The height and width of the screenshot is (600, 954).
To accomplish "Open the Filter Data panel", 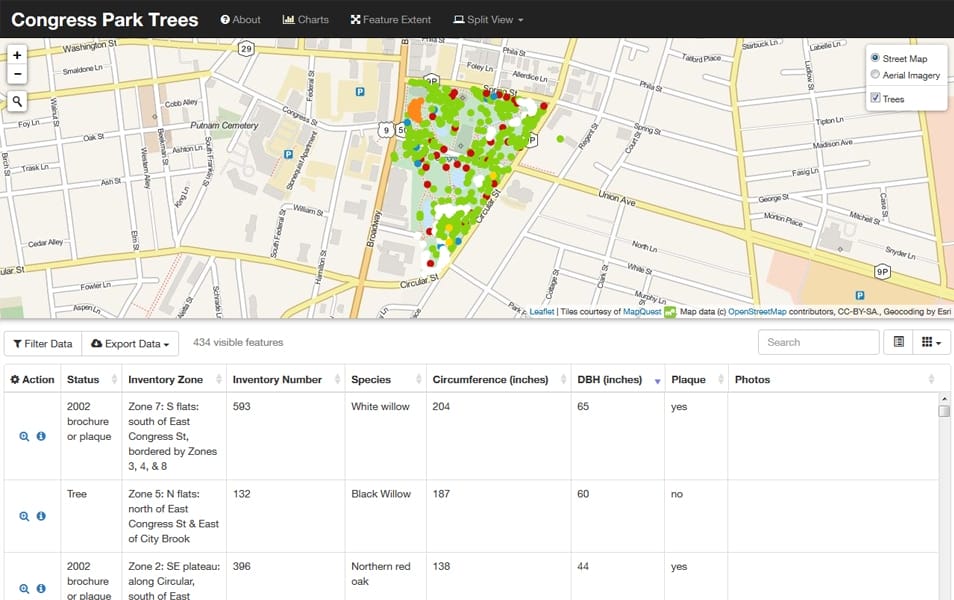I will click(x=43, y=344).
